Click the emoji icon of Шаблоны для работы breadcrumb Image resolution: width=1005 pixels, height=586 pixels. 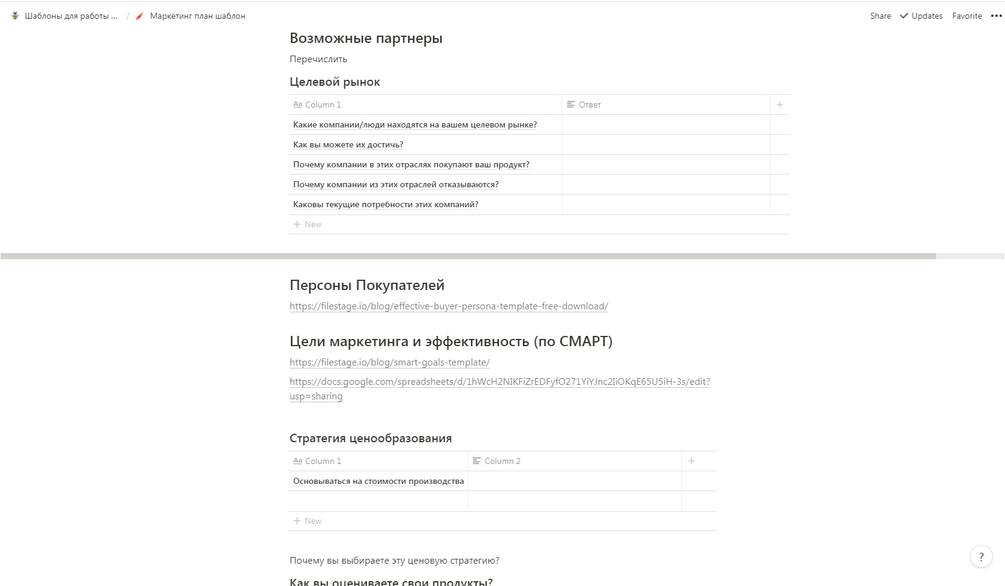[x=15, y=16]
